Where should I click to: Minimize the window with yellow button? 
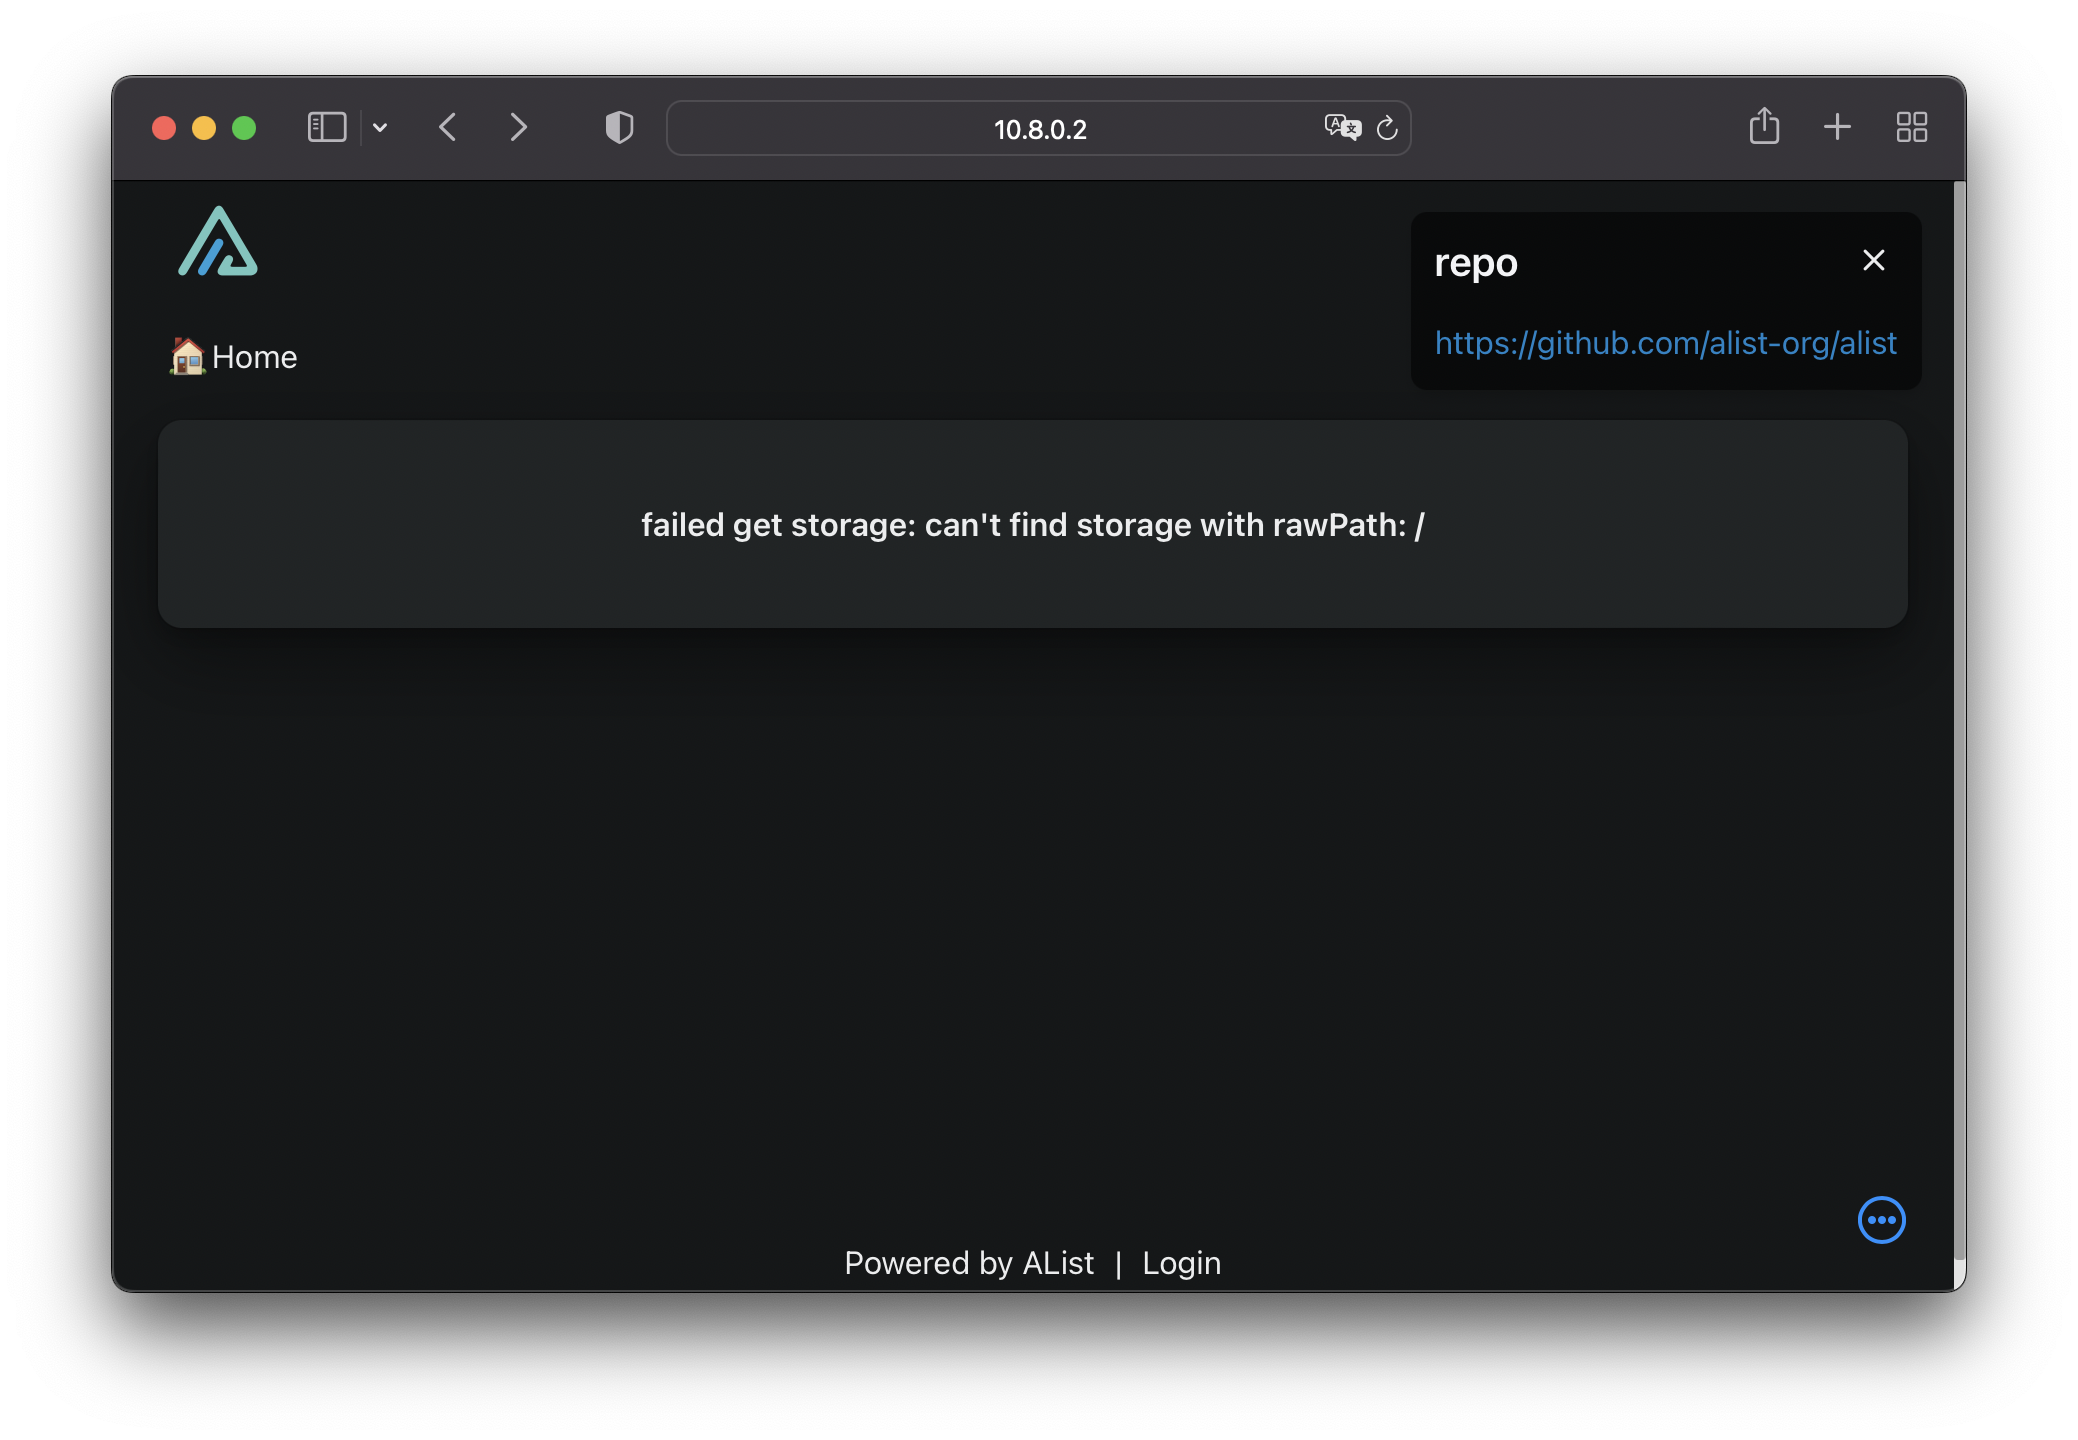tap(204, 128)
